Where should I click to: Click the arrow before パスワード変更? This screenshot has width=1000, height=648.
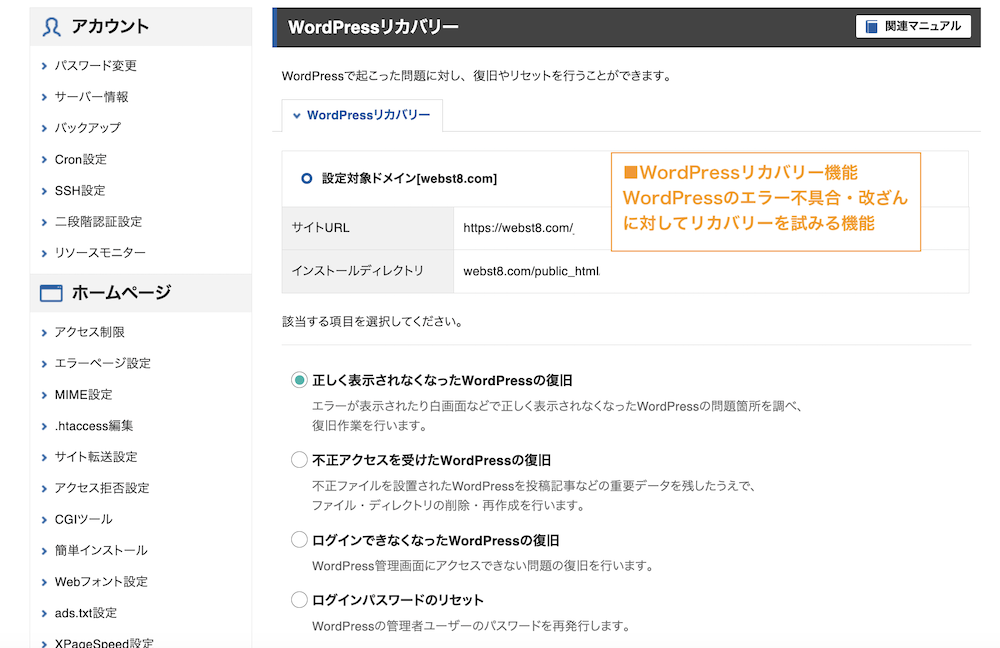pos(44,66)
